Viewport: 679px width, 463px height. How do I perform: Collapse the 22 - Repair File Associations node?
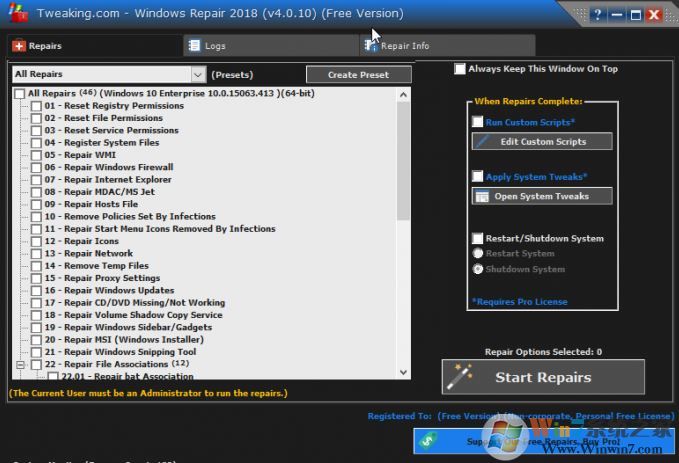click(x=21, y=364)
